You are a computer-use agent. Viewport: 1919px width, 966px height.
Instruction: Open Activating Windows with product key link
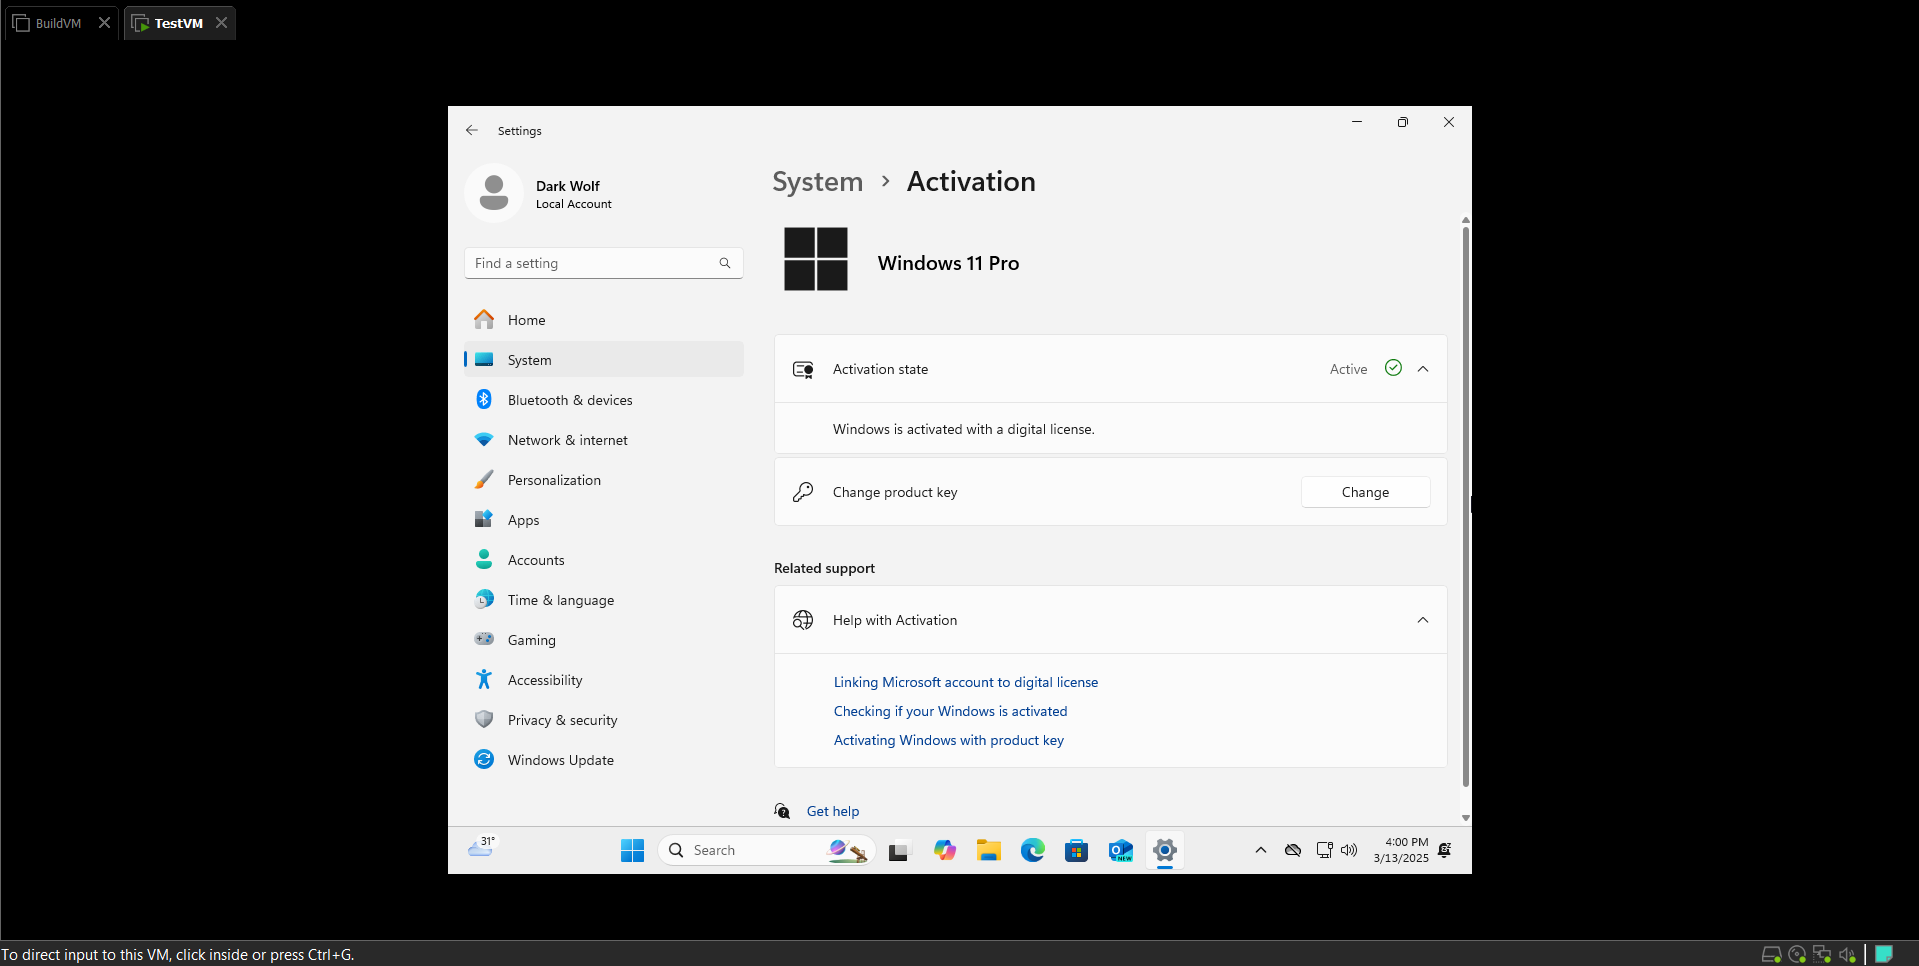coord(949,740)
